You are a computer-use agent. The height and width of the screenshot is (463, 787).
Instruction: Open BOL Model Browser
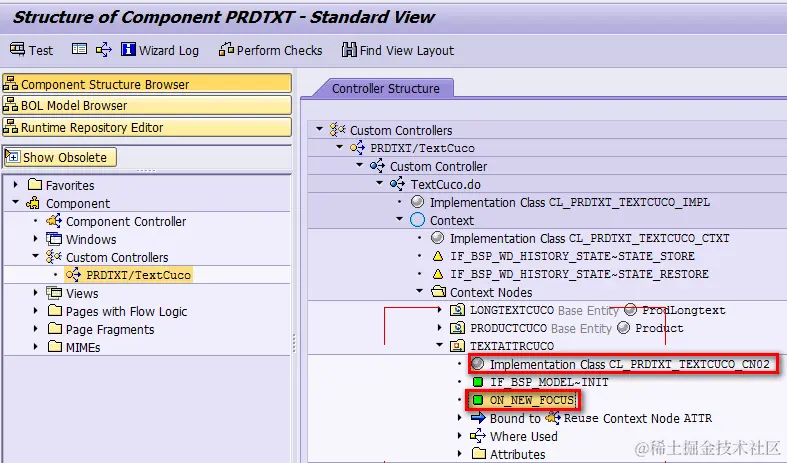pyautogui.click(x=147, y=105)
